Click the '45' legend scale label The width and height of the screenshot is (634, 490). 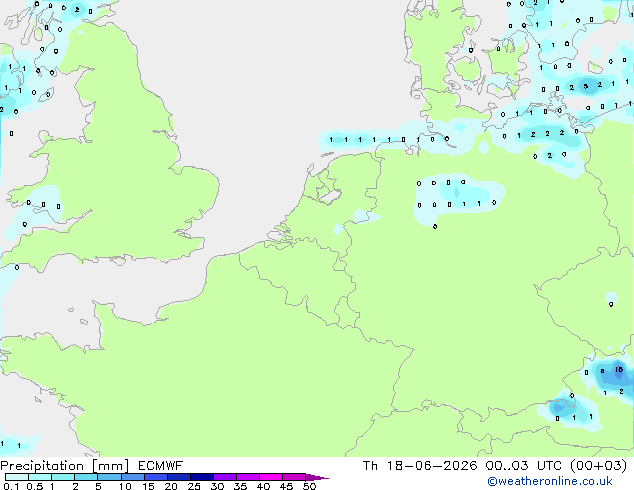click(x=286, y=486)
